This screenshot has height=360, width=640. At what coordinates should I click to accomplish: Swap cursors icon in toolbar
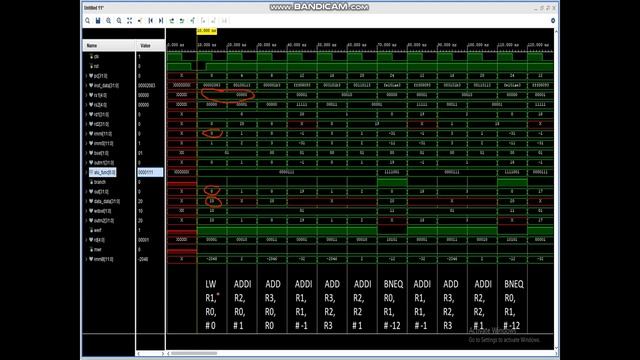pyautogui.click(x=224, y=20)
